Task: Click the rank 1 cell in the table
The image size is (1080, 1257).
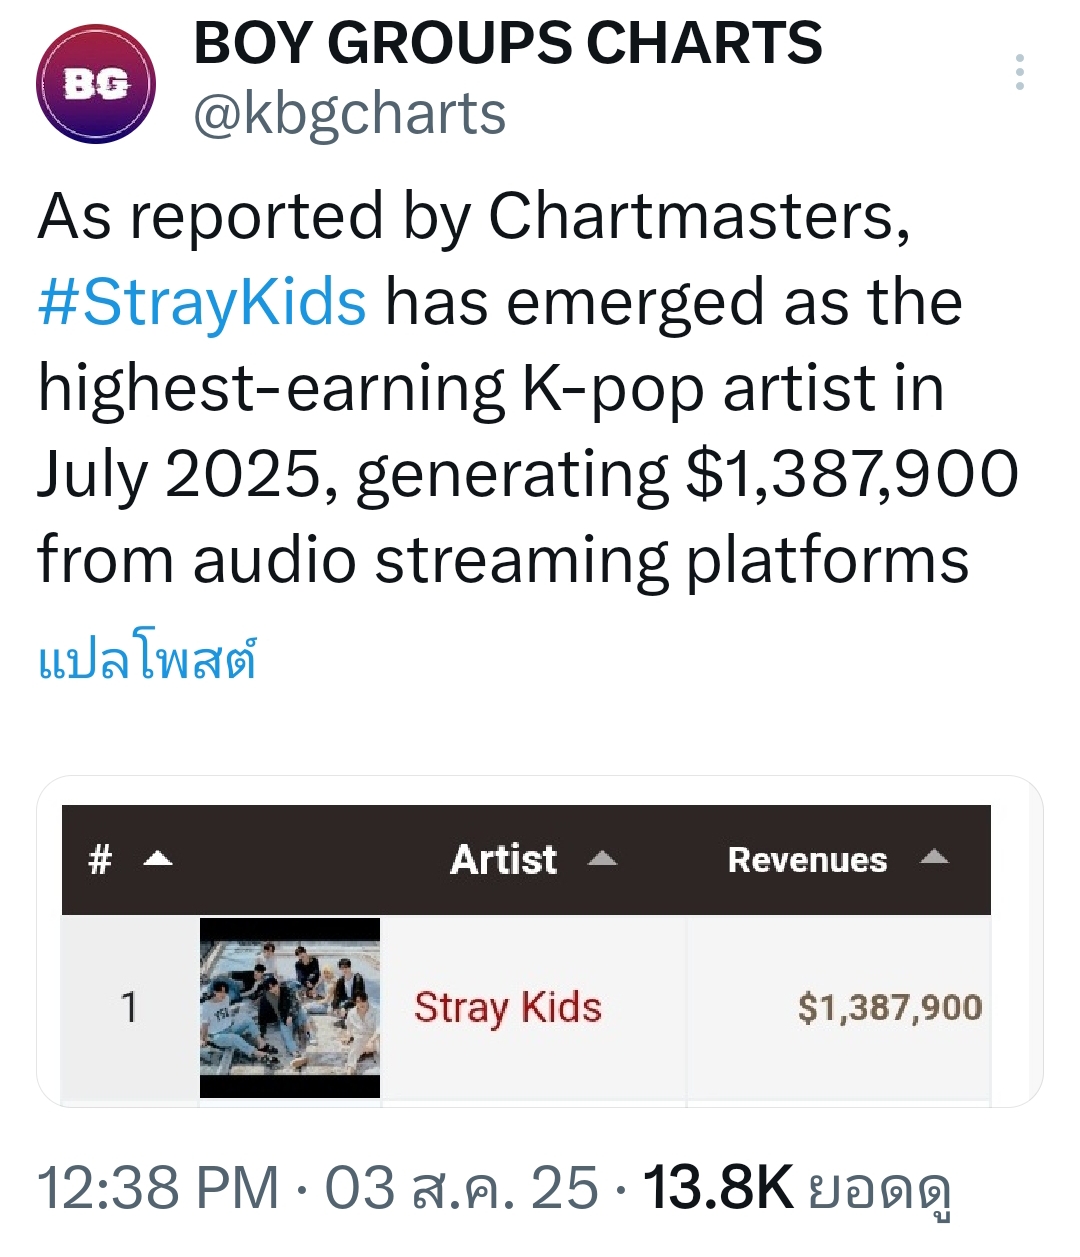Action: point(129,1007)
